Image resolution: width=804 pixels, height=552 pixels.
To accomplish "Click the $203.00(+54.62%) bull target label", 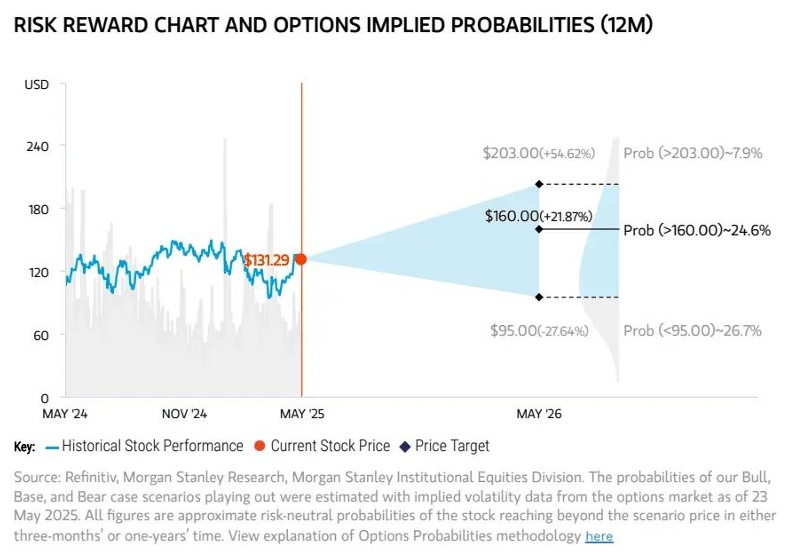I will (x=538, y=153).
